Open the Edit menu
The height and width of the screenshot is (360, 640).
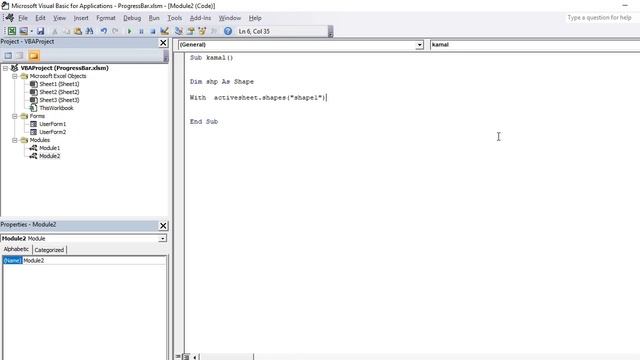tap(40, 18)
